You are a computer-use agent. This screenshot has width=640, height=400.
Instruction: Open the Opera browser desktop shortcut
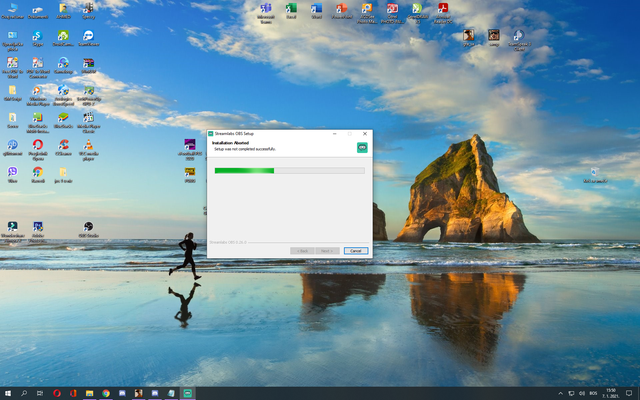pos(38,150)
